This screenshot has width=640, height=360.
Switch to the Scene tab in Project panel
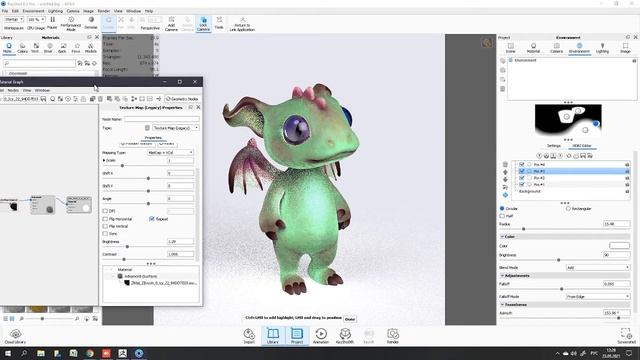[x=510, y=48]
